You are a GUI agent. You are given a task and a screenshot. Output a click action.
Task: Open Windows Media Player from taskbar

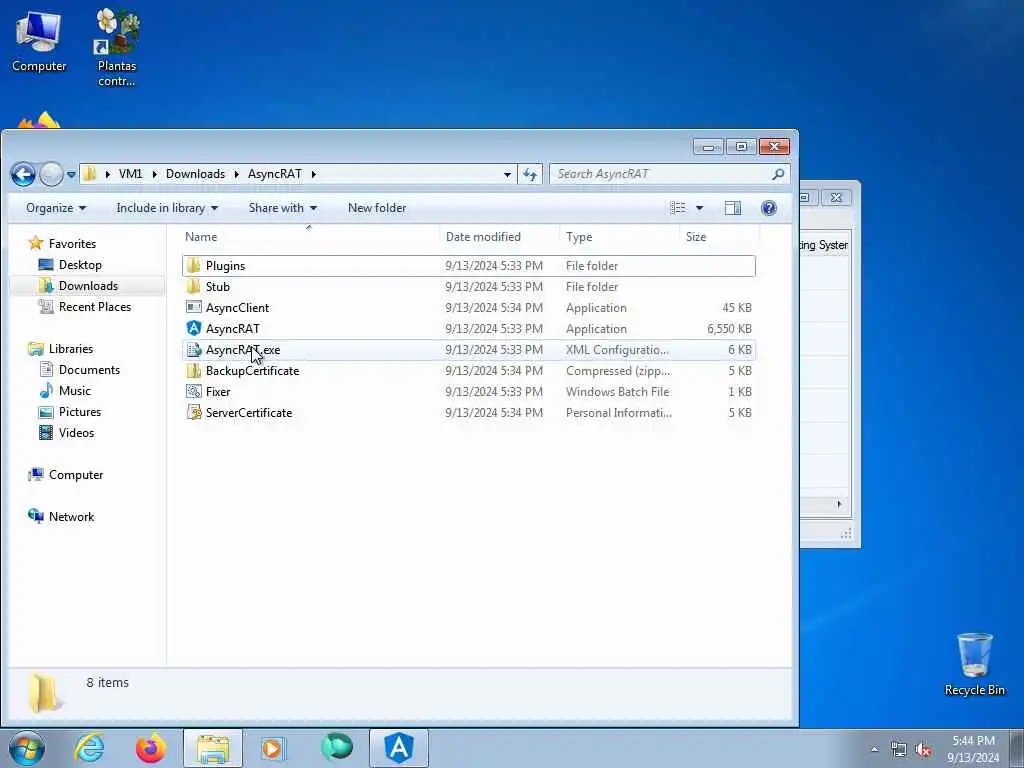273,748
